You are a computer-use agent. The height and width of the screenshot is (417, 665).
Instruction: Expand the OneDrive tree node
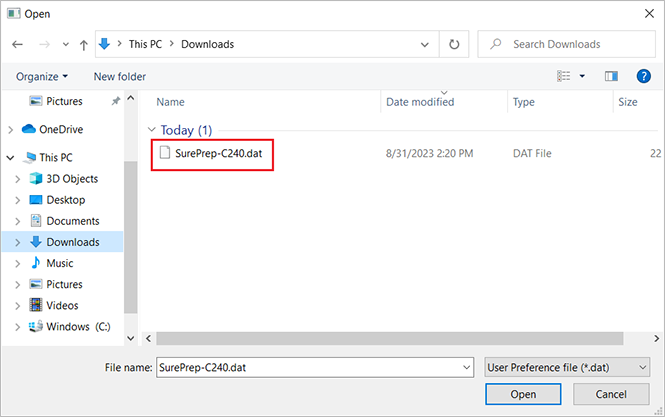tap(11, 130)
